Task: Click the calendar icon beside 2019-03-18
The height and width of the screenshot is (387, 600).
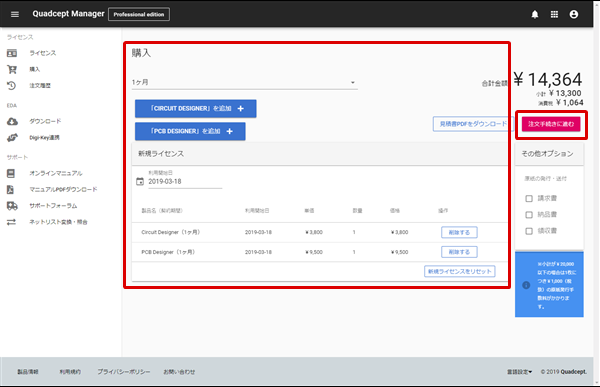Action: tap(140, 181)
